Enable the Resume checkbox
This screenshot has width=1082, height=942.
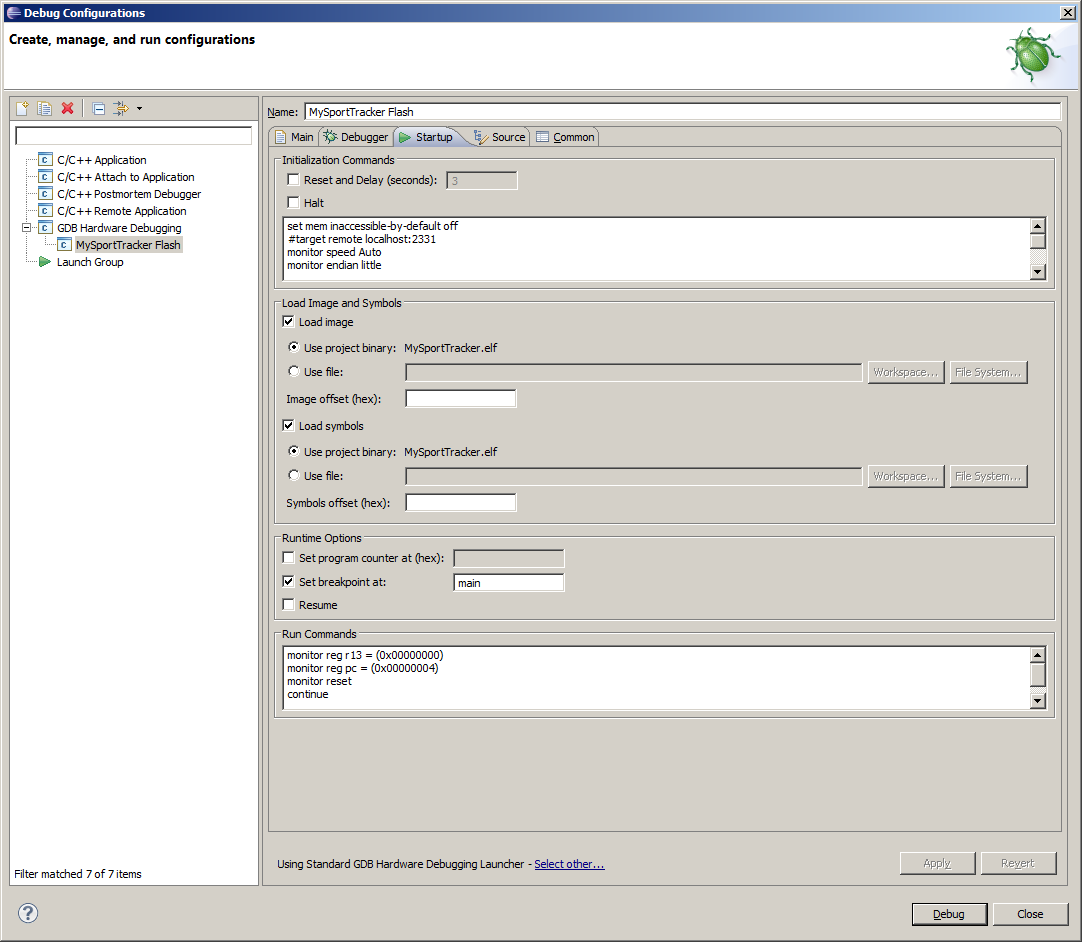[x=288, y=605]
